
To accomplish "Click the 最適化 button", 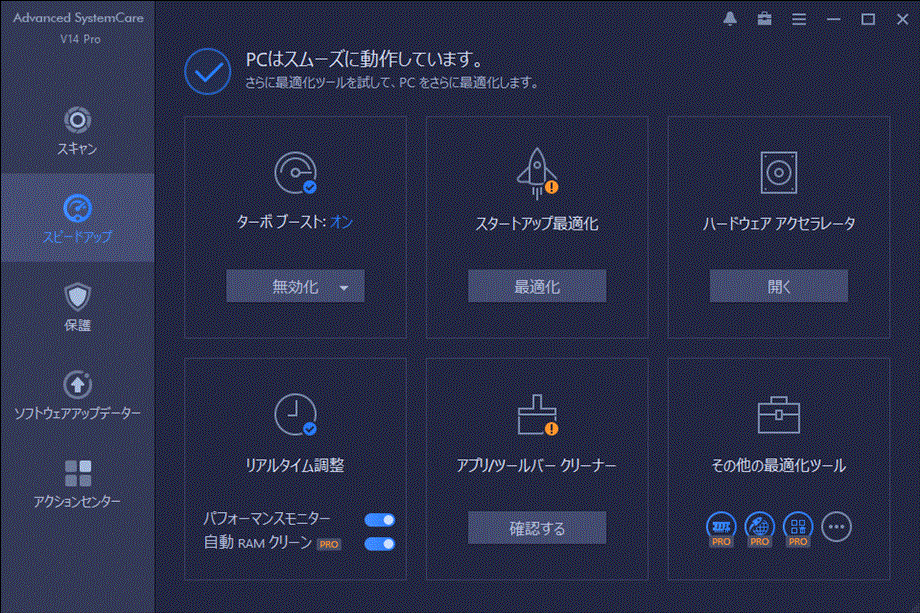I will pos(537,286).
